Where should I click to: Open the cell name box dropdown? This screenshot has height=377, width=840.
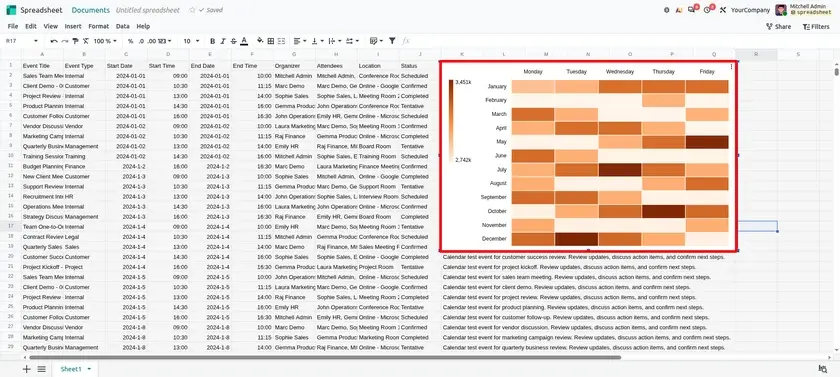[35, 41]
